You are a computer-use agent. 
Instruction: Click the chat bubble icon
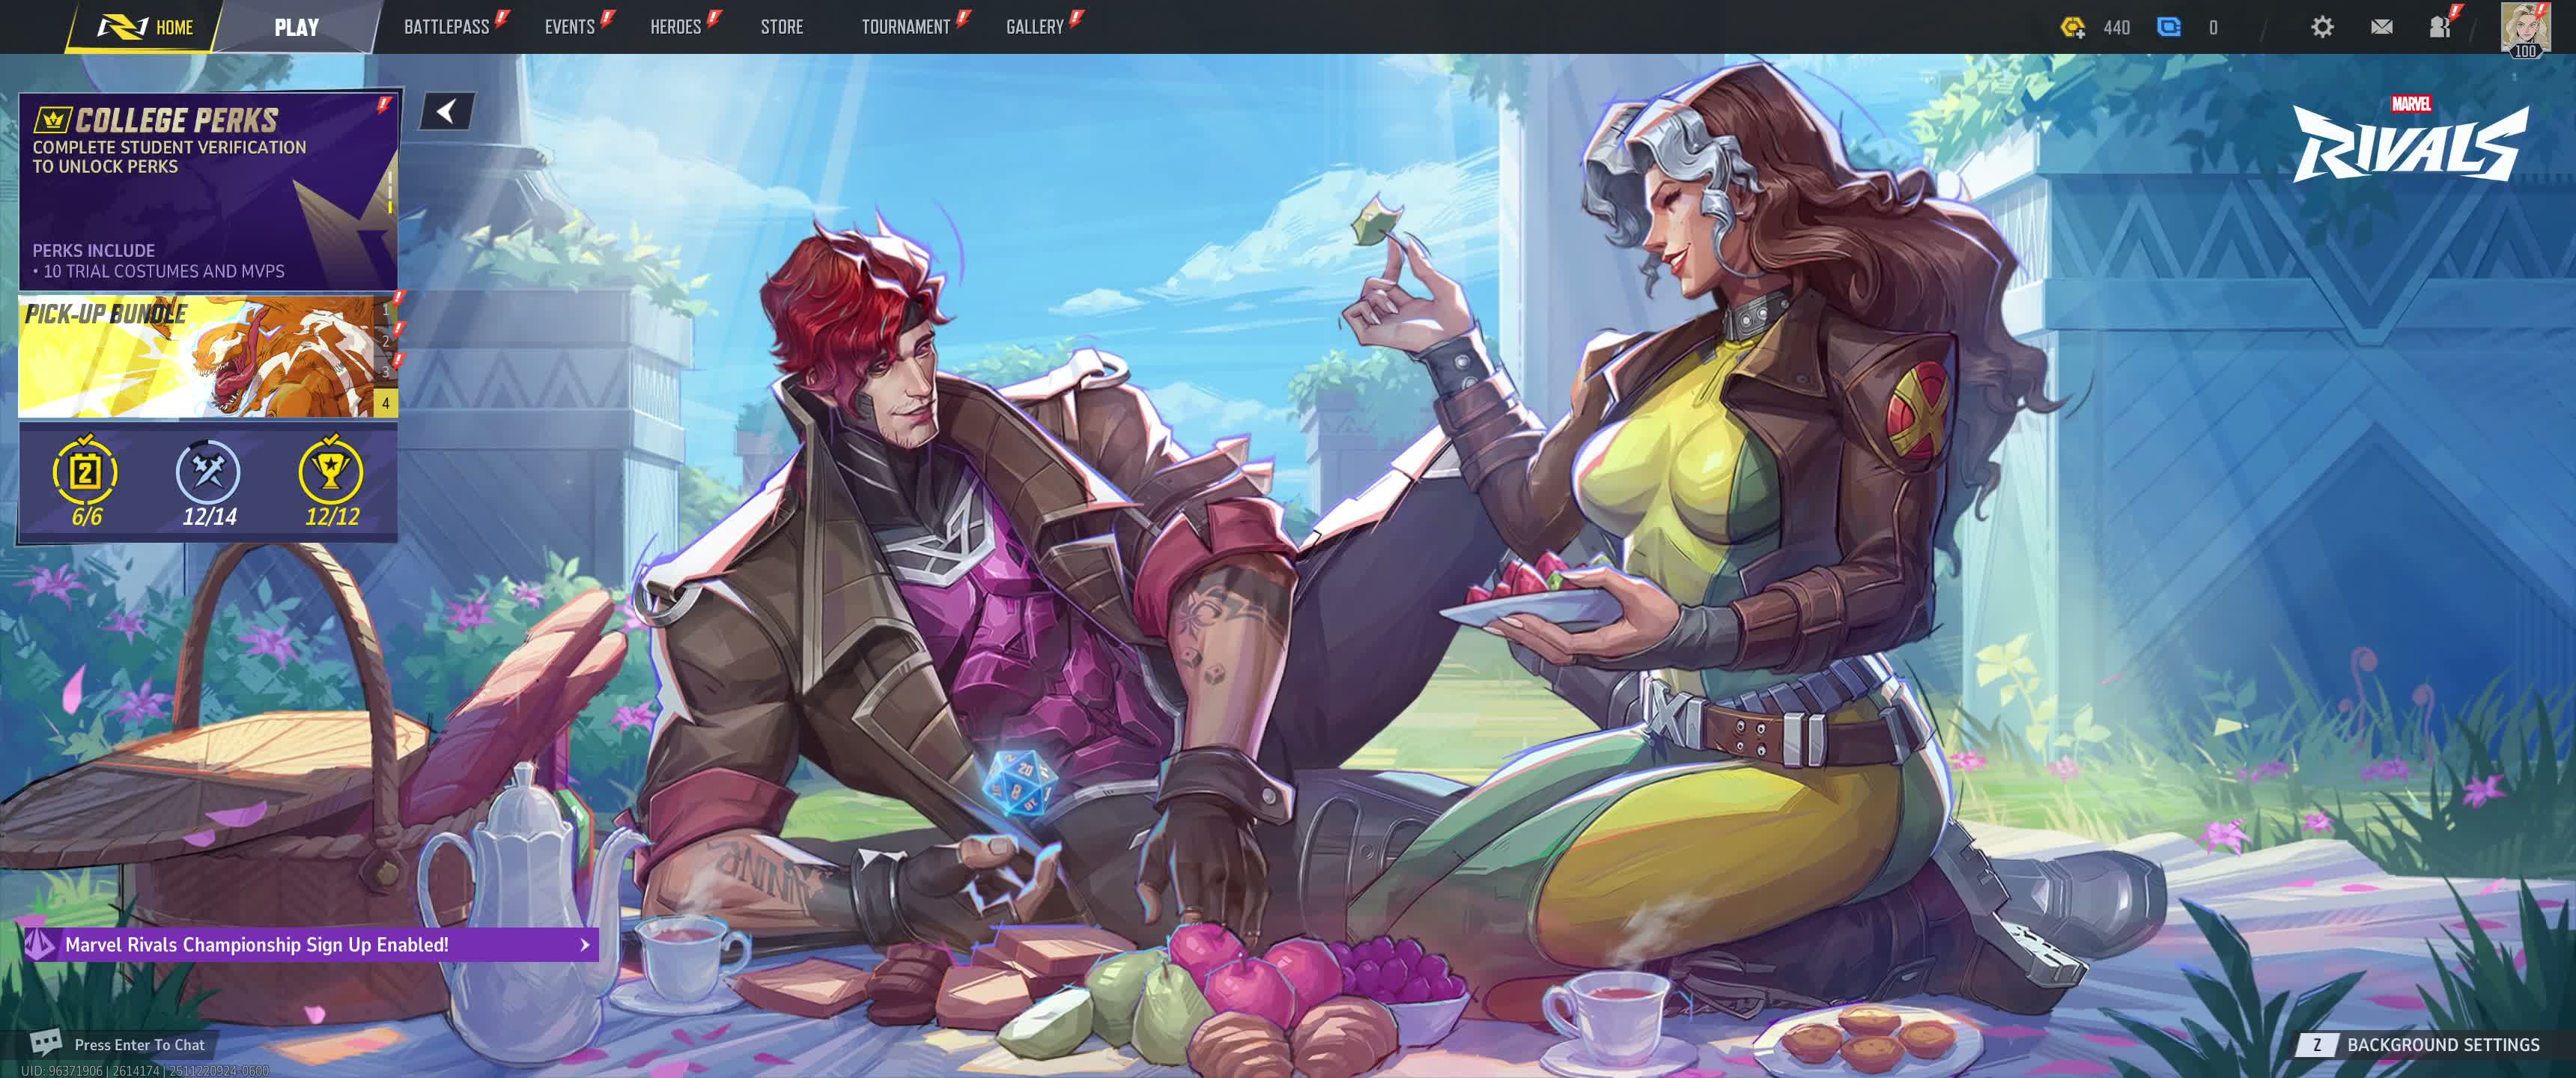tap(46, 1043)
